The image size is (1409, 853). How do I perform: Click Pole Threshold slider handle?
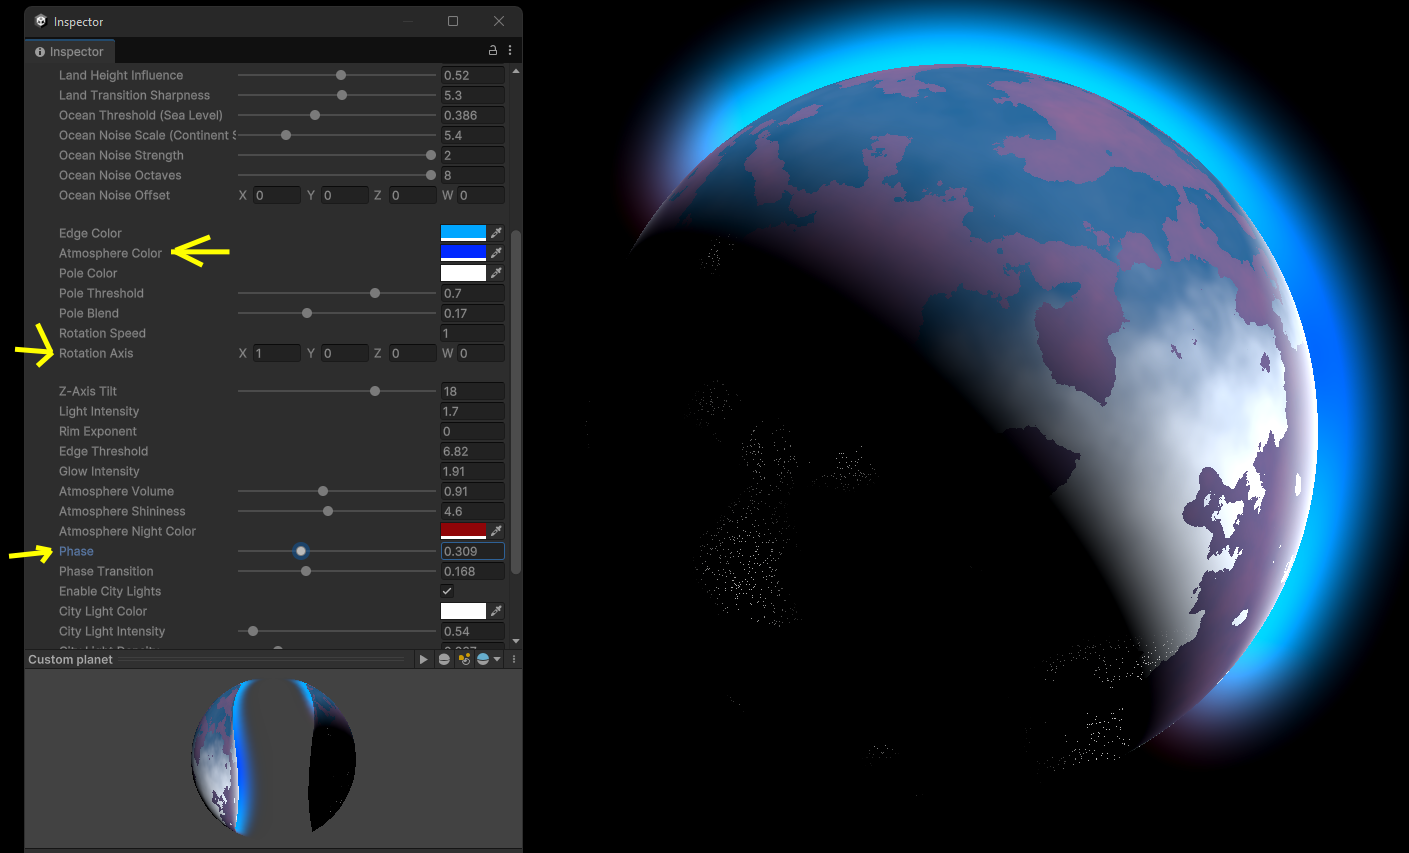click(375, 293)
